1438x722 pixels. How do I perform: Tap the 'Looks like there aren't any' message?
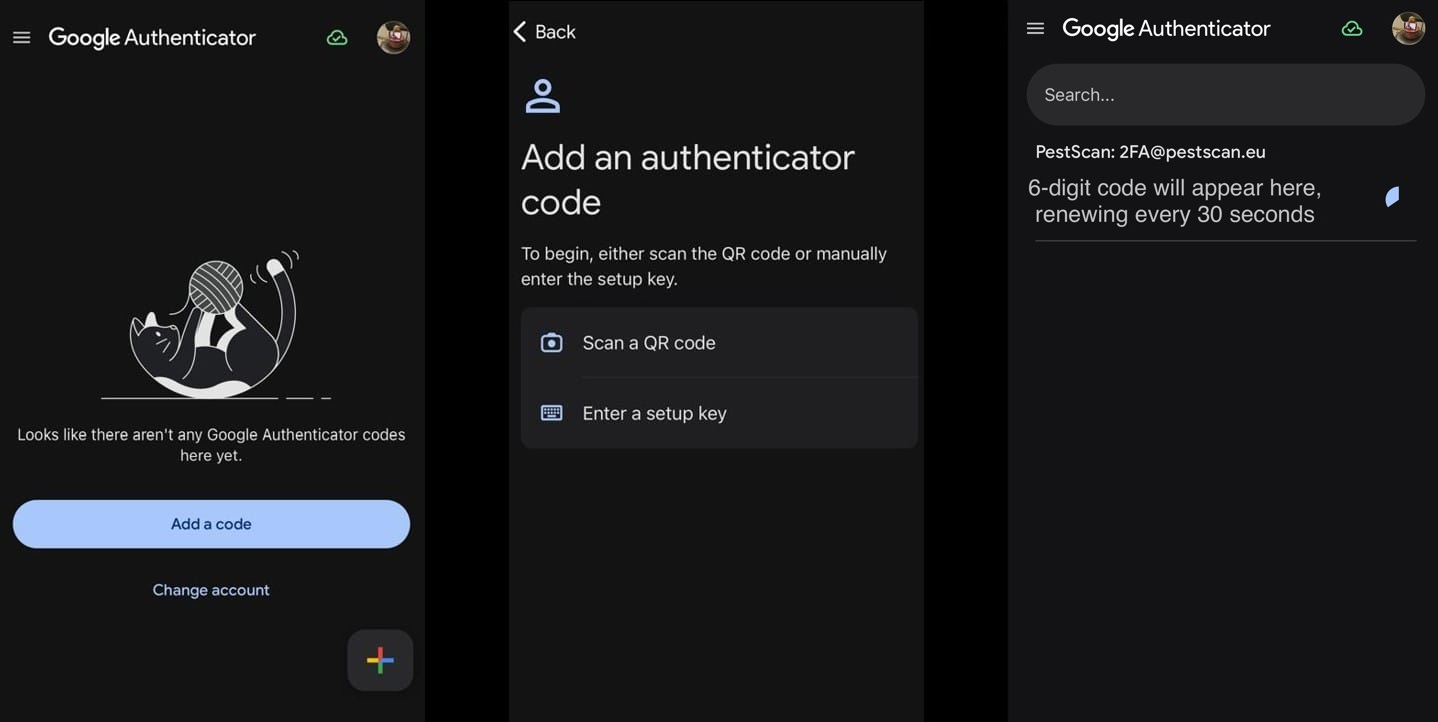[x=211, y=445]
